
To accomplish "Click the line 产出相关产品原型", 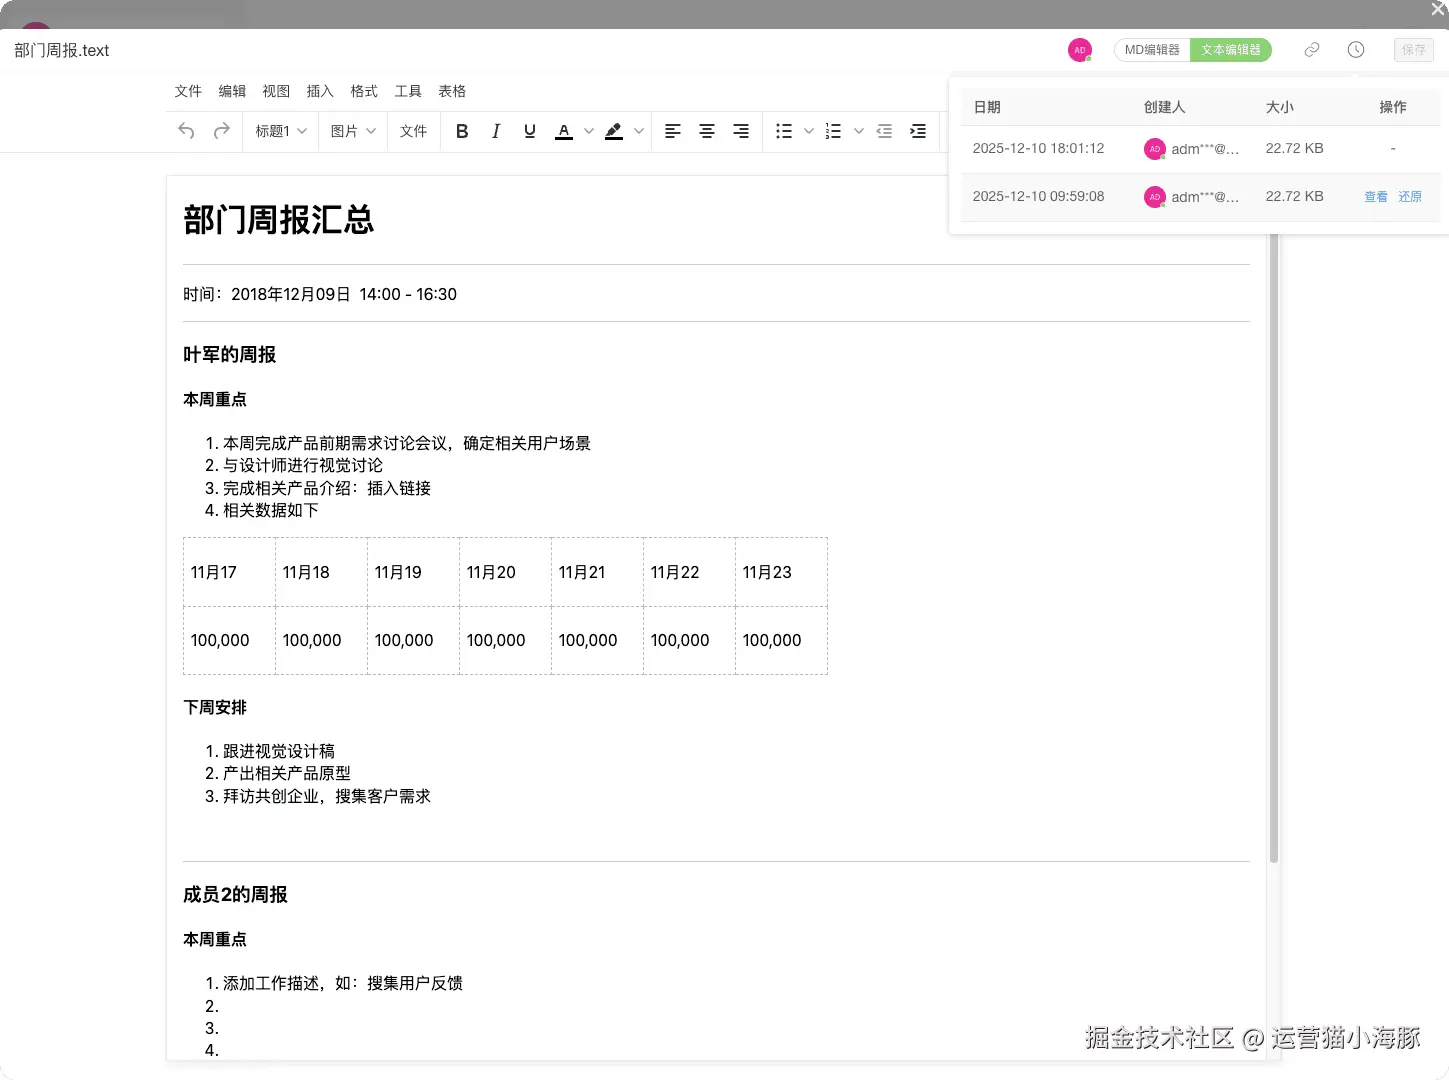I will (x=287, y=773).
